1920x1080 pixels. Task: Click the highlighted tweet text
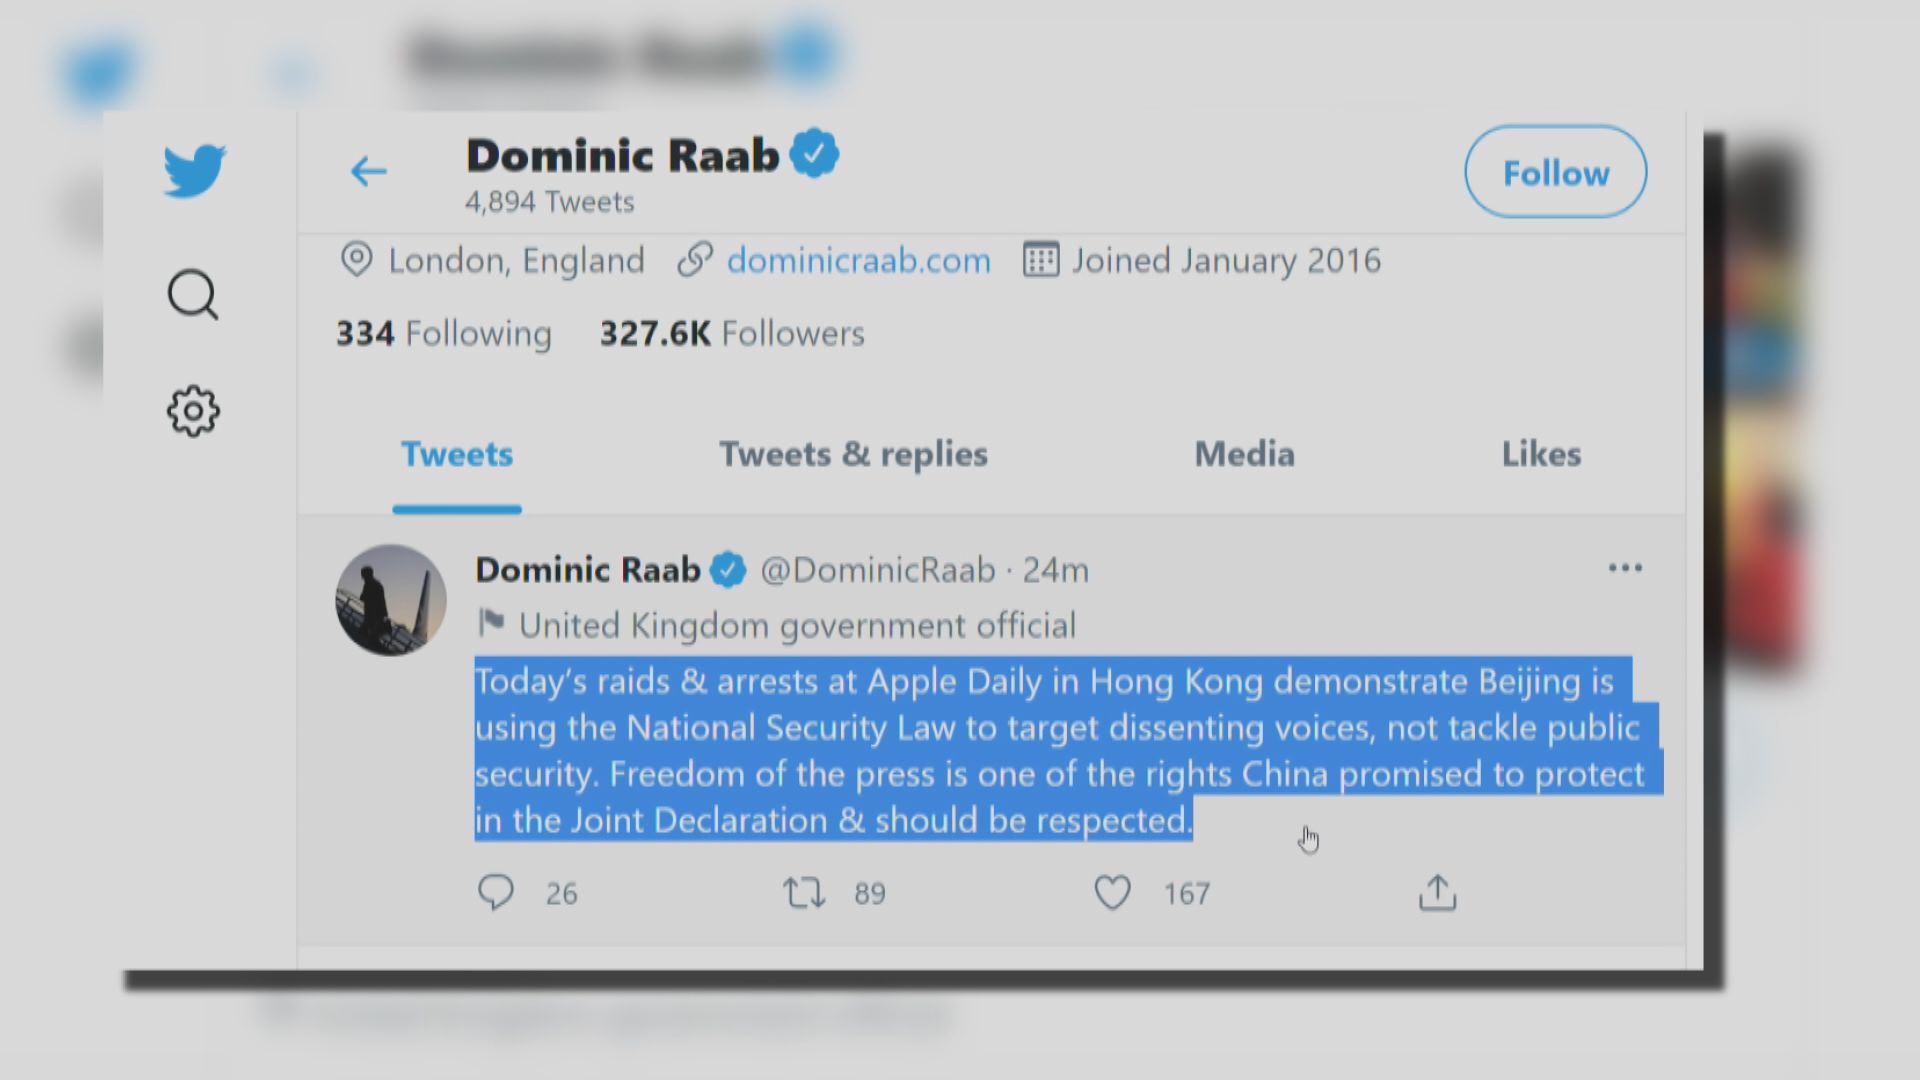click(1058, 750)
